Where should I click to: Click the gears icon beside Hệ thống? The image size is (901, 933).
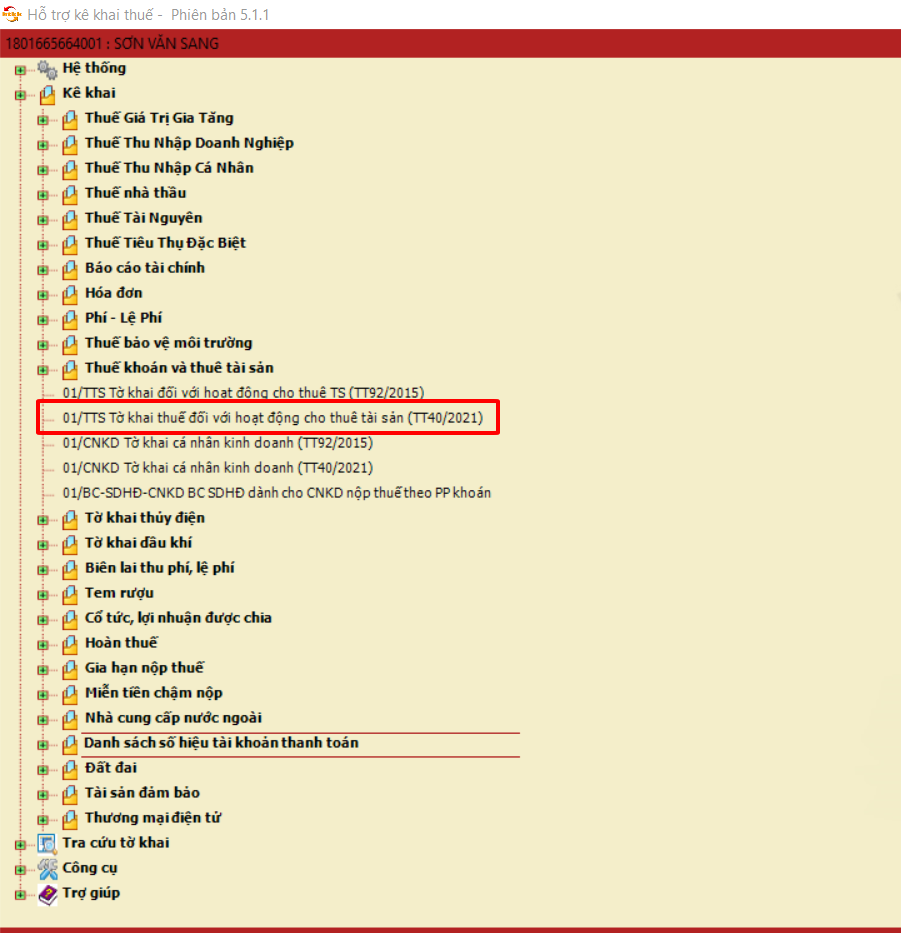(47, 69)
